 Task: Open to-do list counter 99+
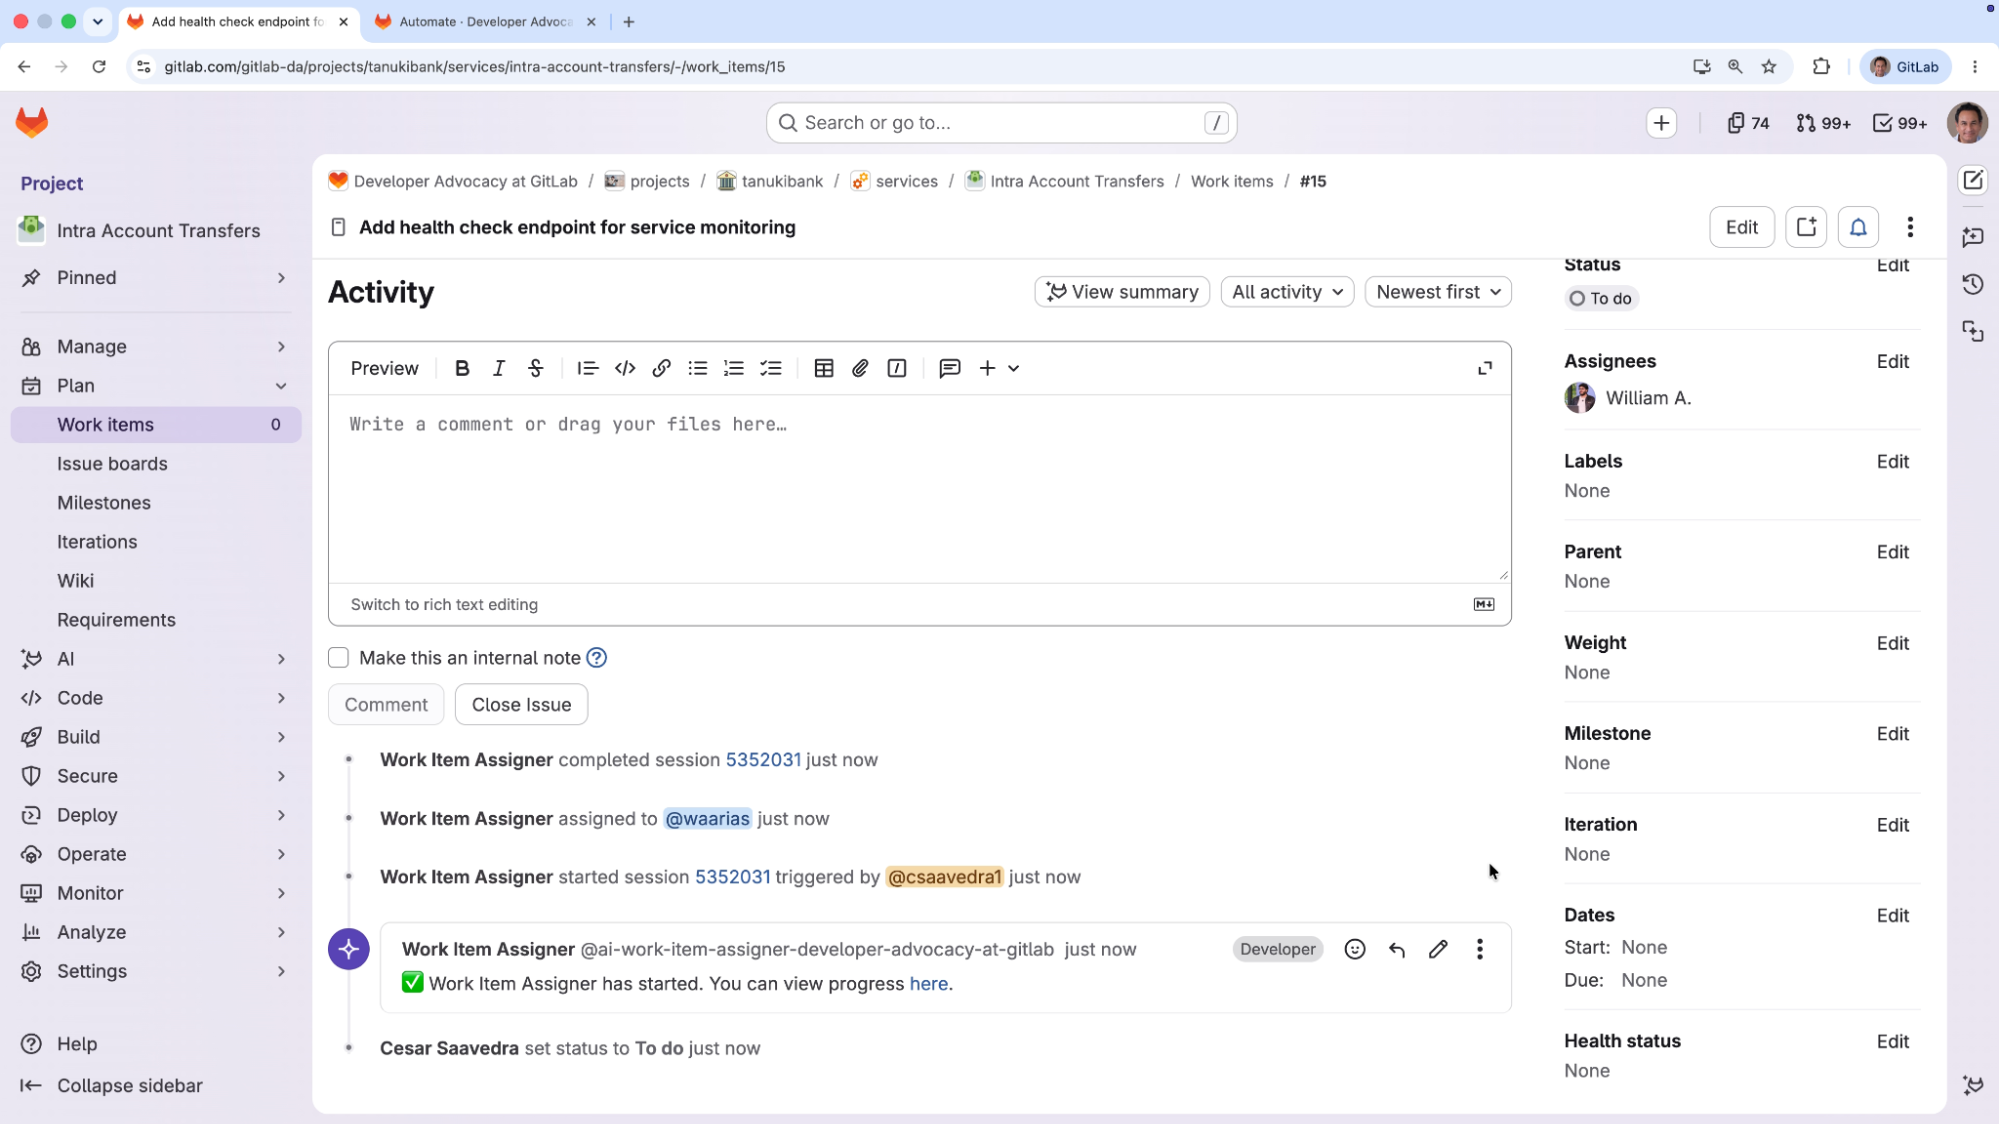(1899, 123)
